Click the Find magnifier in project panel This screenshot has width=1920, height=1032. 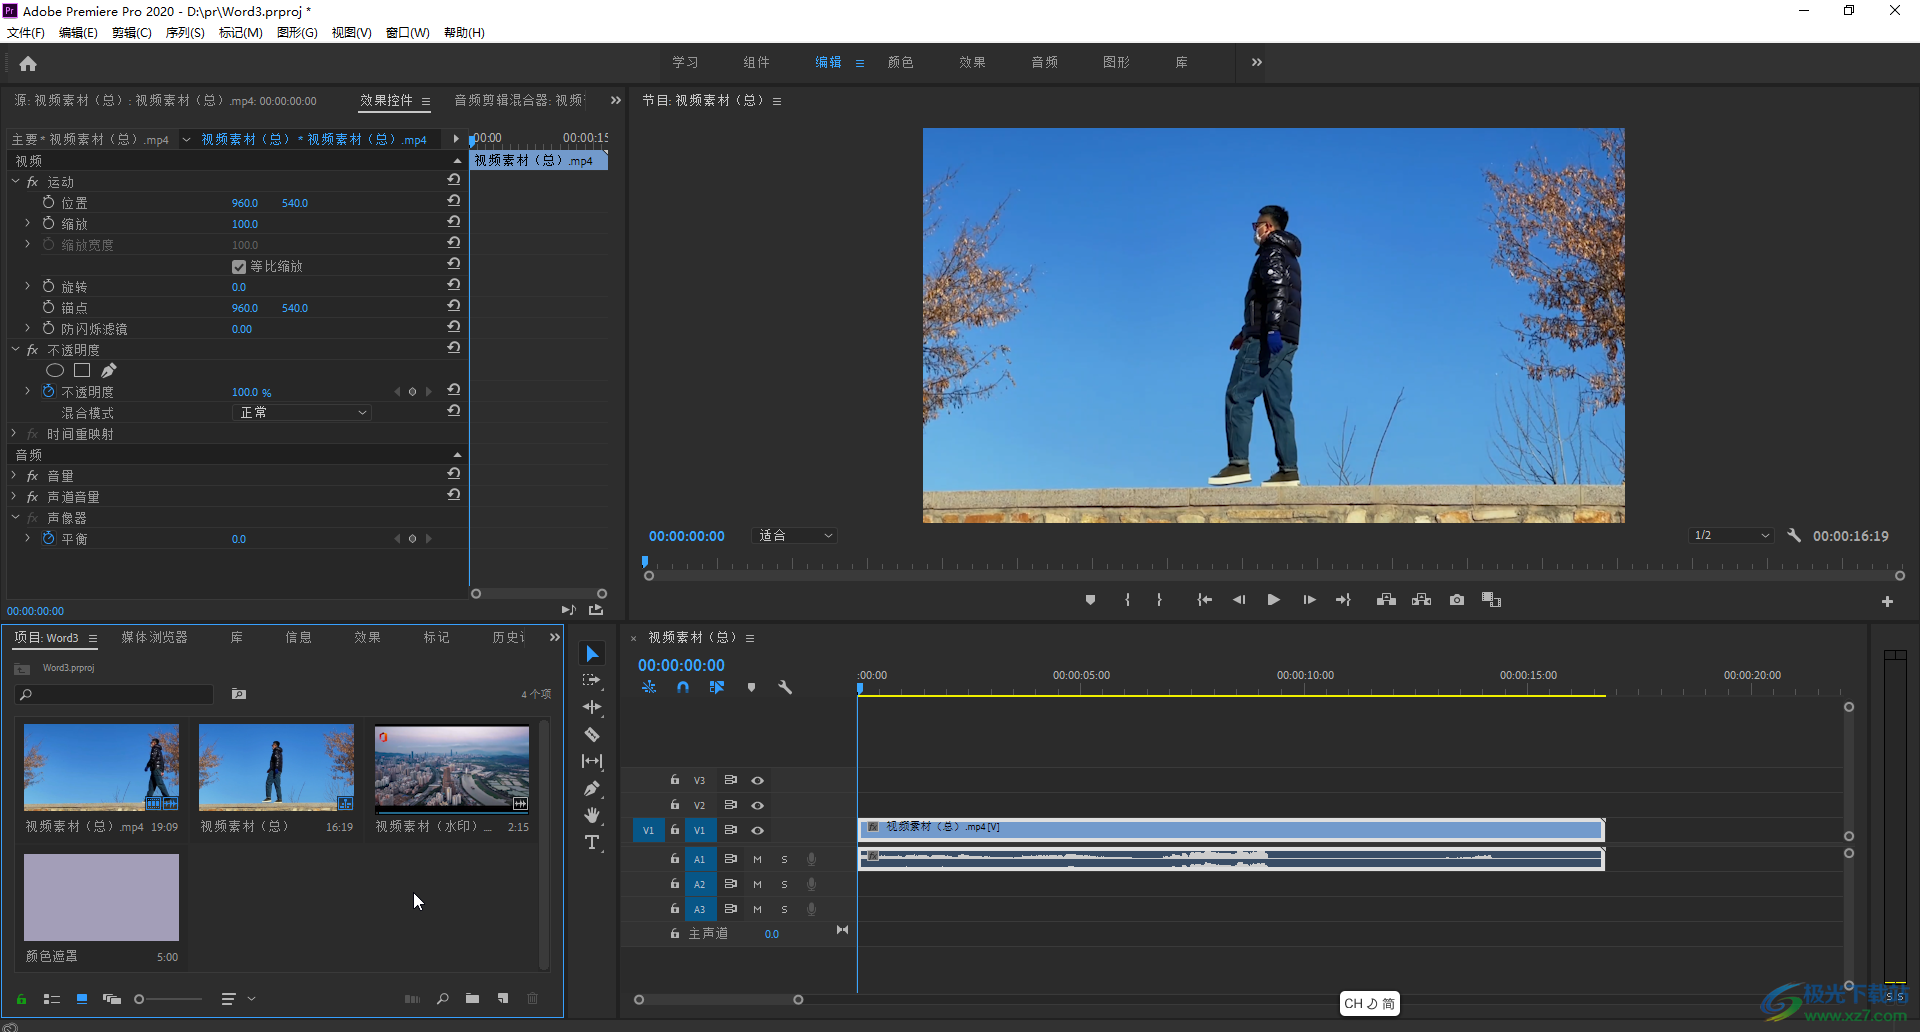pos(442,998)
